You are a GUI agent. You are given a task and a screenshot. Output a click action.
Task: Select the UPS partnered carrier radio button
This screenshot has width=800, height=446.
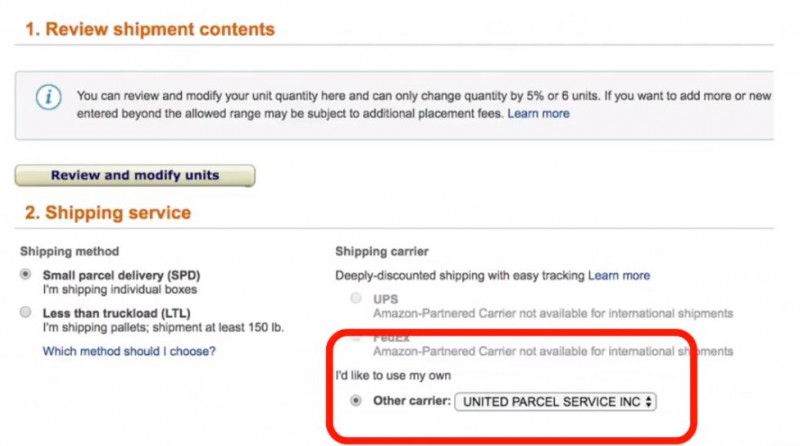coord(356,298)
